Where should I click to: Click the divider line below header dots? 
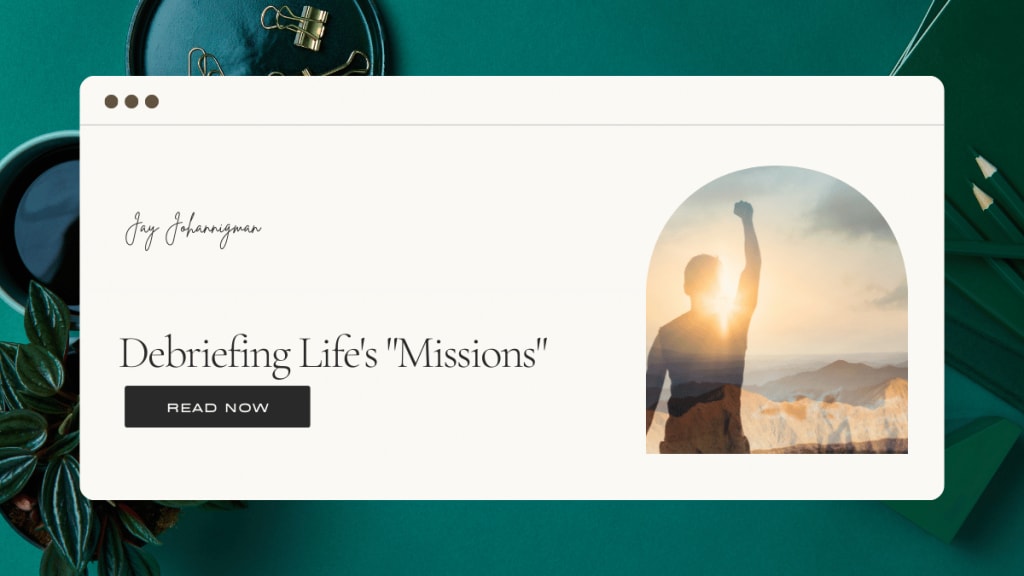coord(511,124)
